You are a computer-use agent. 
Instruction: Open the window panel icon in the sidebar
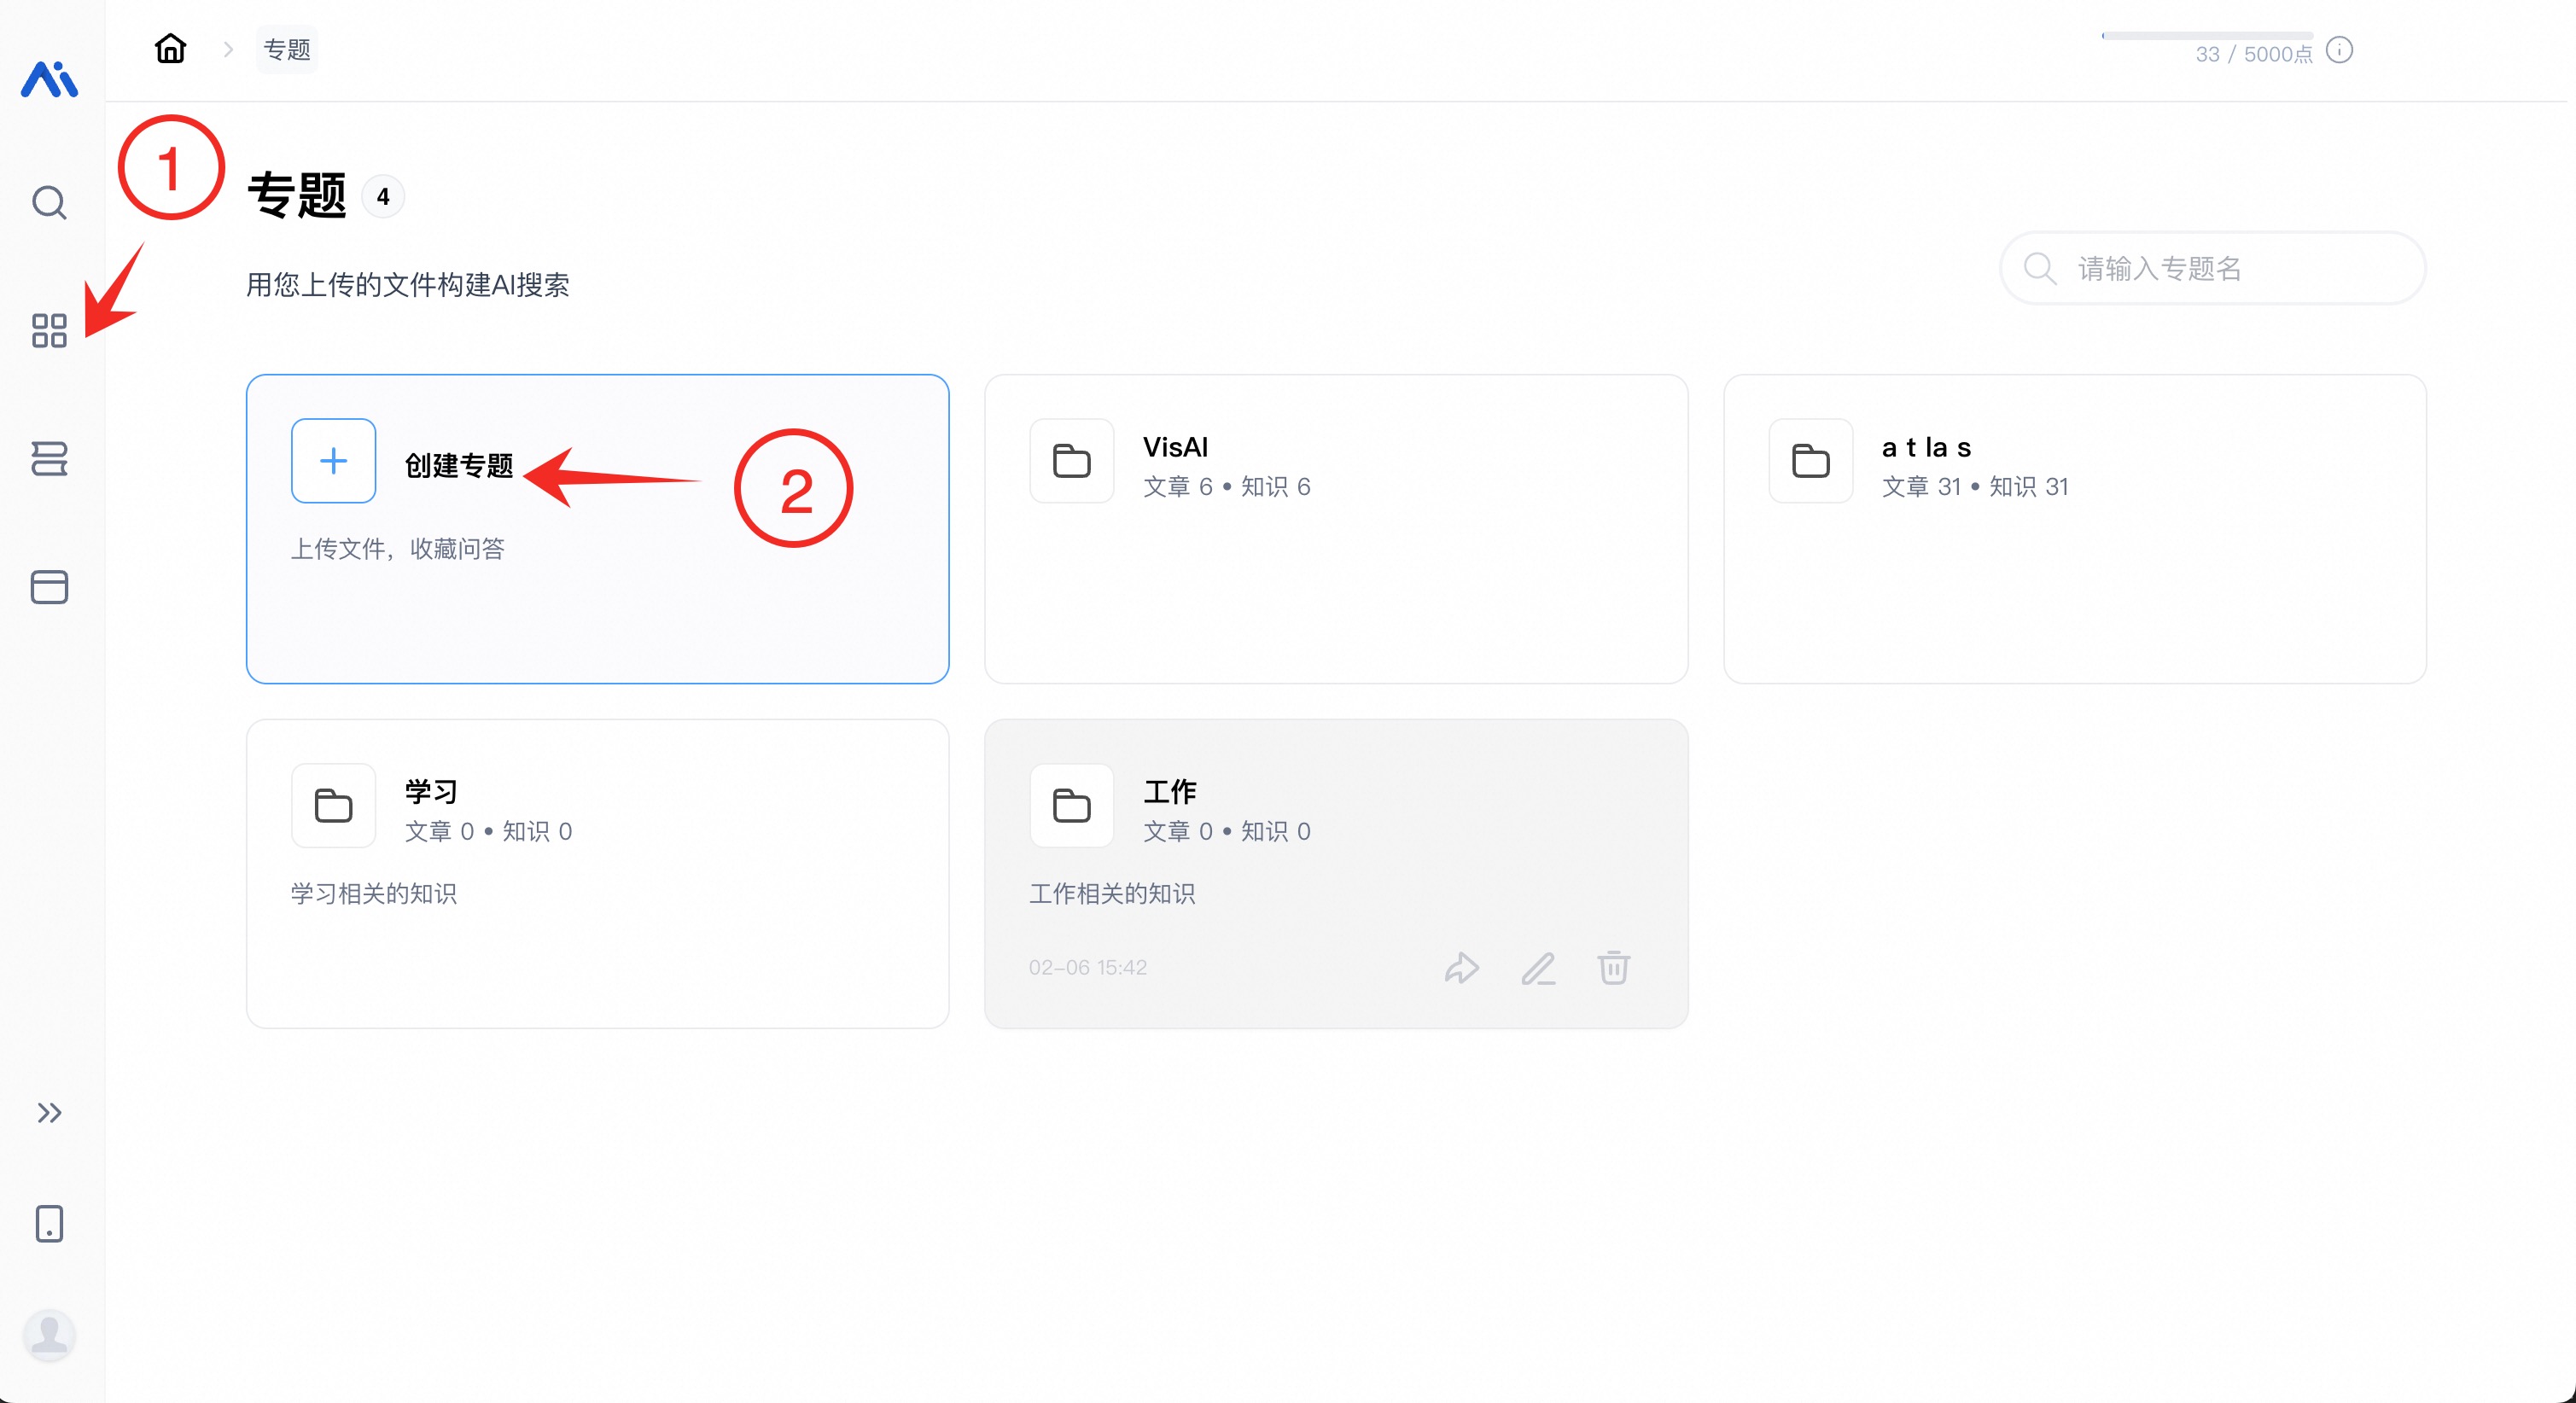(49, 587)
